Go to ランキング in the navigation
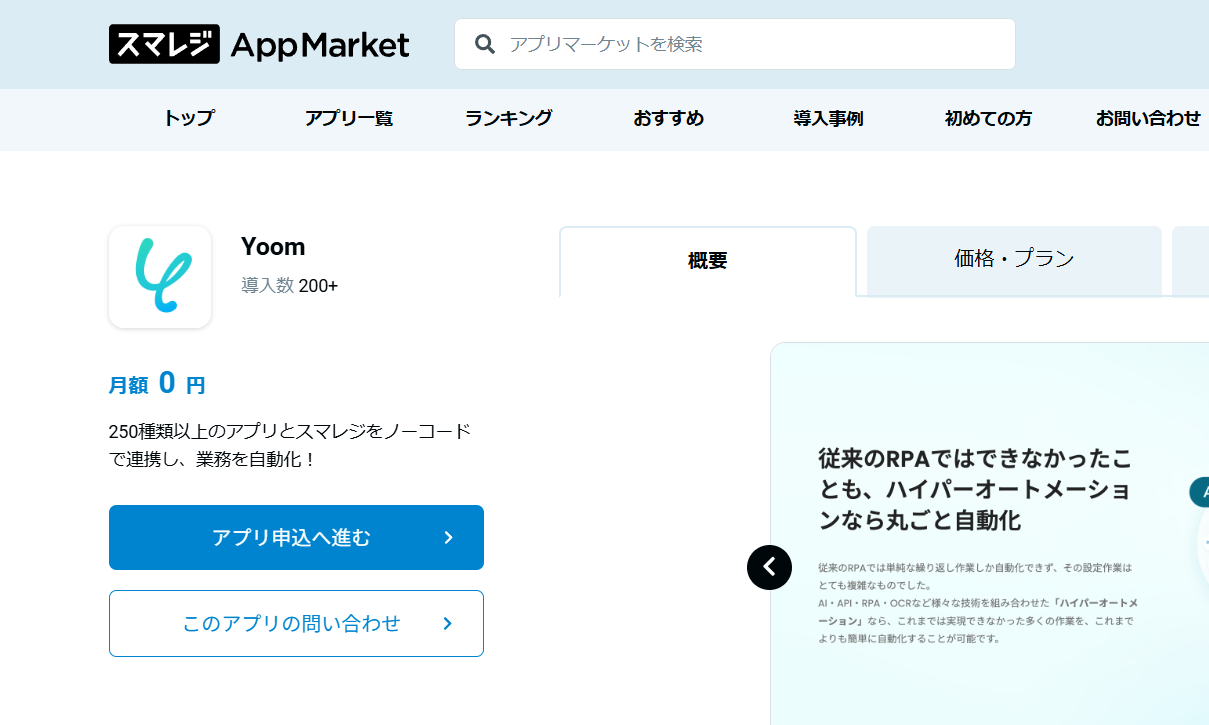The image size is (1209, 725). (x=508, y=118)
